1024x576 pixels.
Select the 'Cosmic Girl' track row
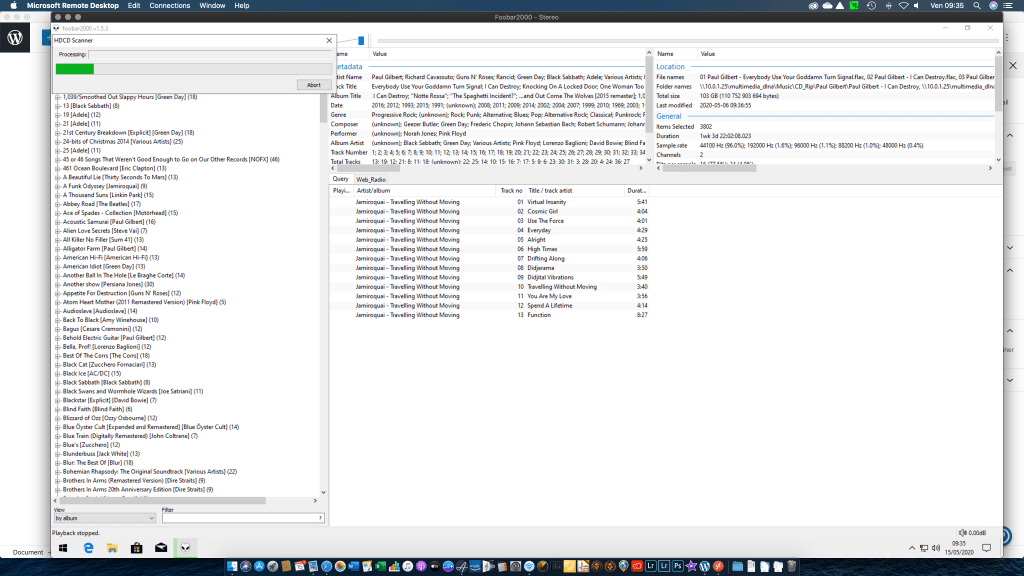[543, 211]
